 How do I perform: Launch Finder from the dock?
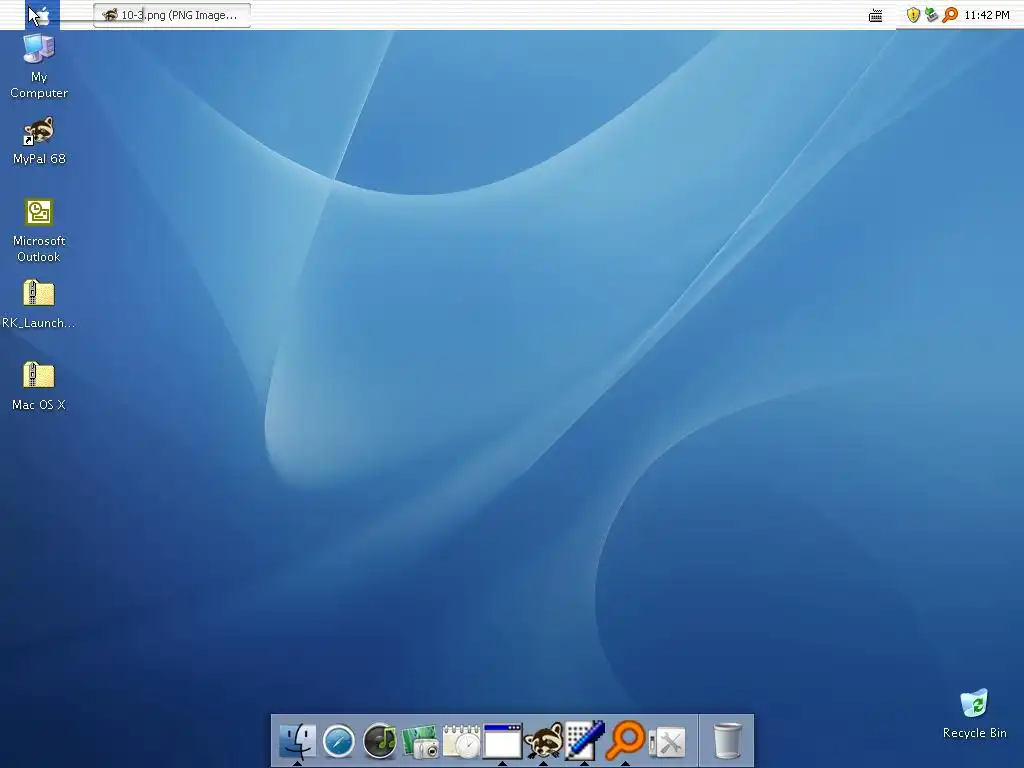(297, 741)
